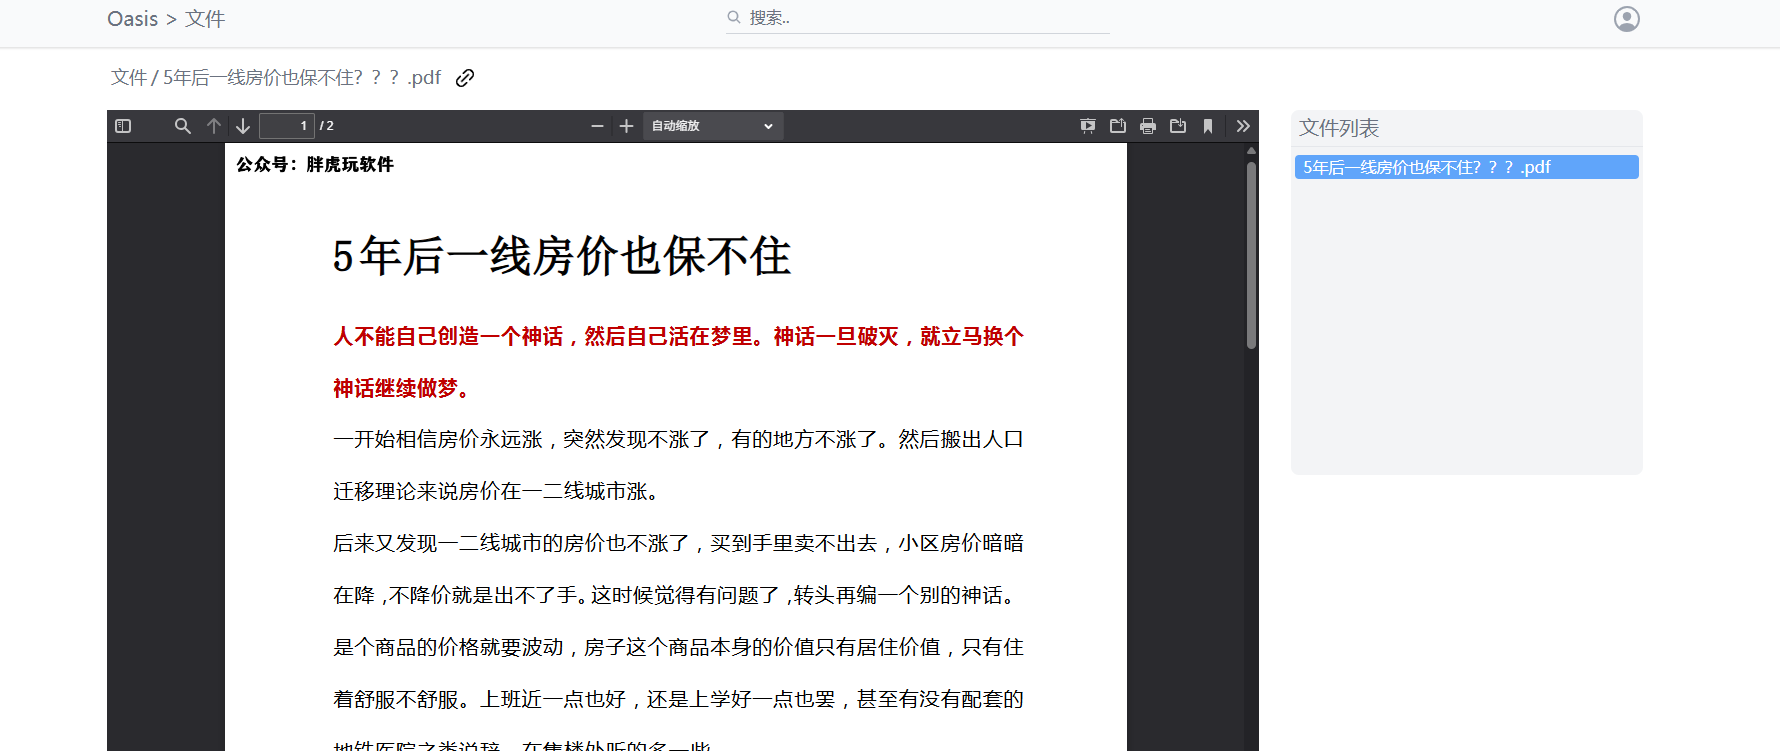
Task: Open the Oasis home link
Action: point(133,19)
